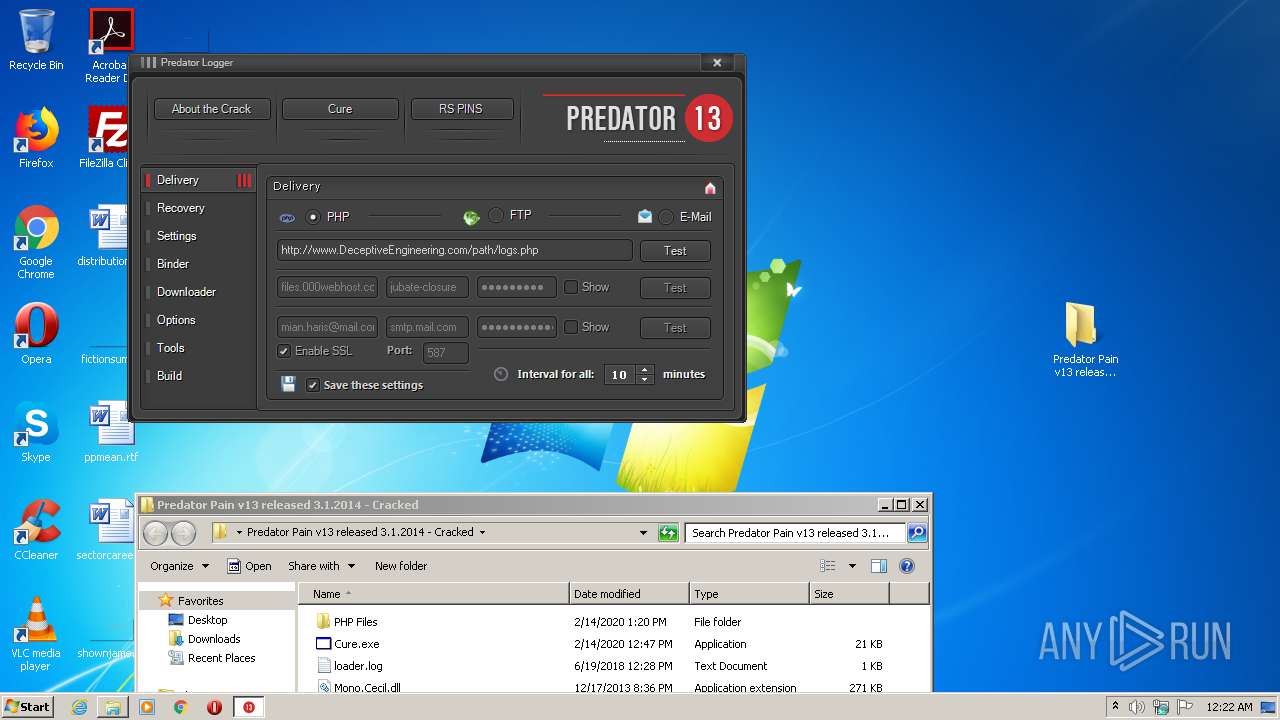1280x720 pixels.
Task: Click the PHP icon beside the PHP radio
Action: click(x=287, y=217)
